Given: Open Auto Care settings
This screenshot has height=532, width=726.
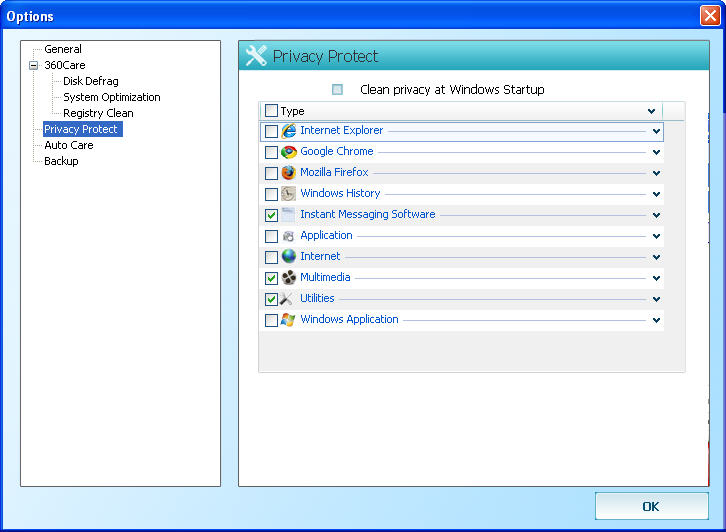Looking at the screenshot, I should (x=69, y=145).
